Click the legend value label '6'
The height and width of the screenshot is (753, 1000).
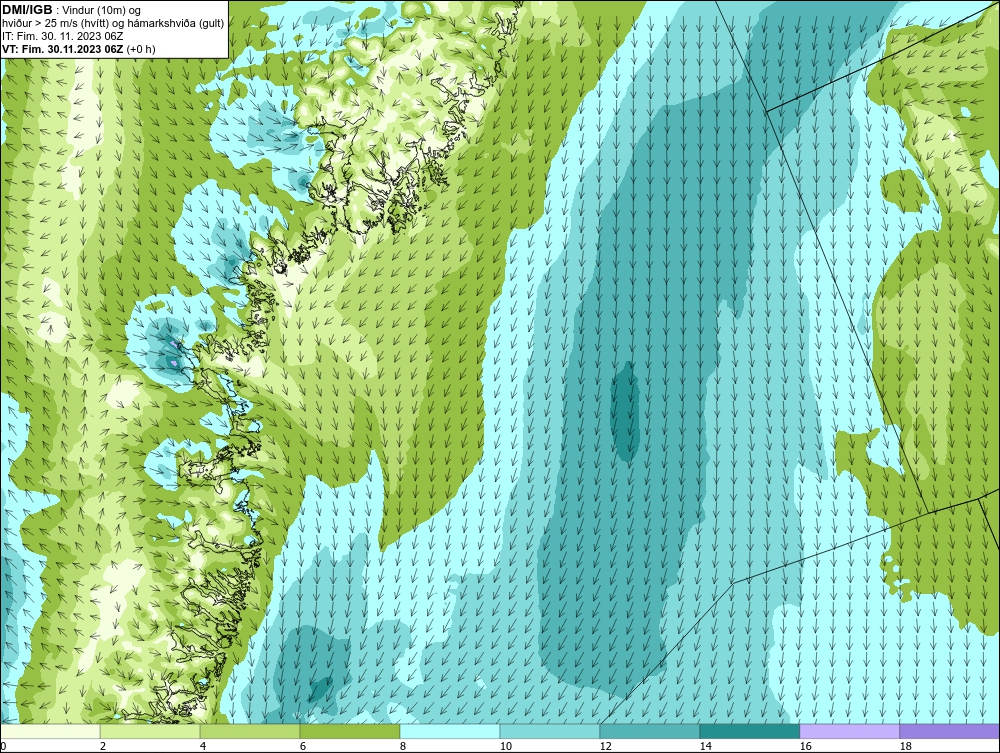pos(303,746)
